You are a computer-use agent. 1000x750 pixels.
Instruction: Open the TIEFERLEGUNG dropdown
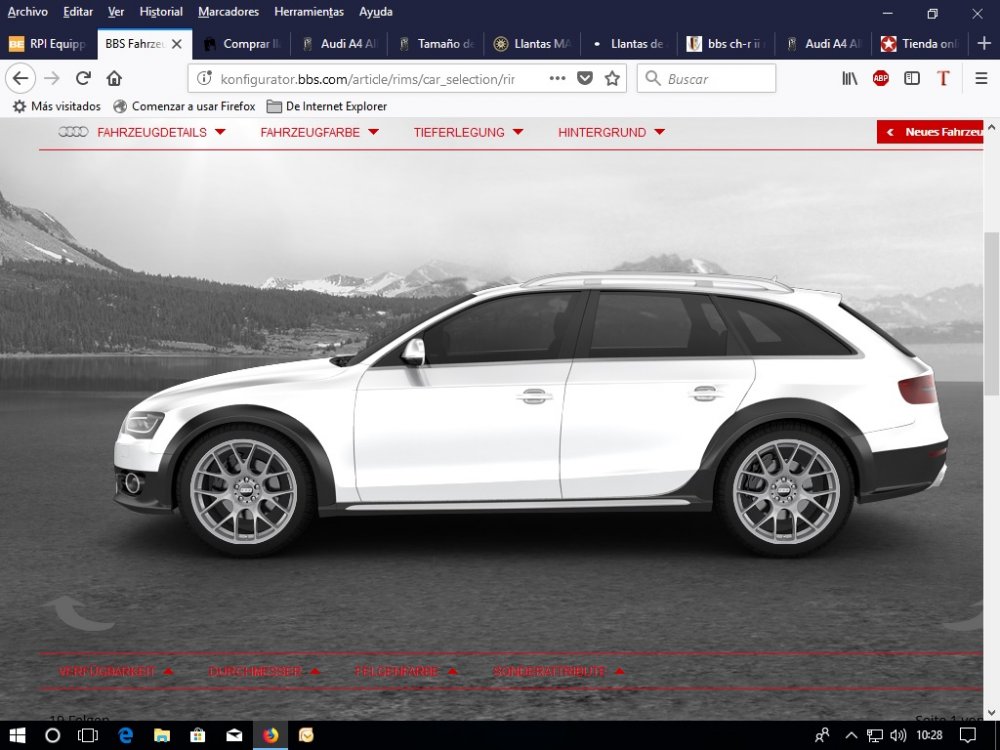pyautogui.click(x=468, y=132)
